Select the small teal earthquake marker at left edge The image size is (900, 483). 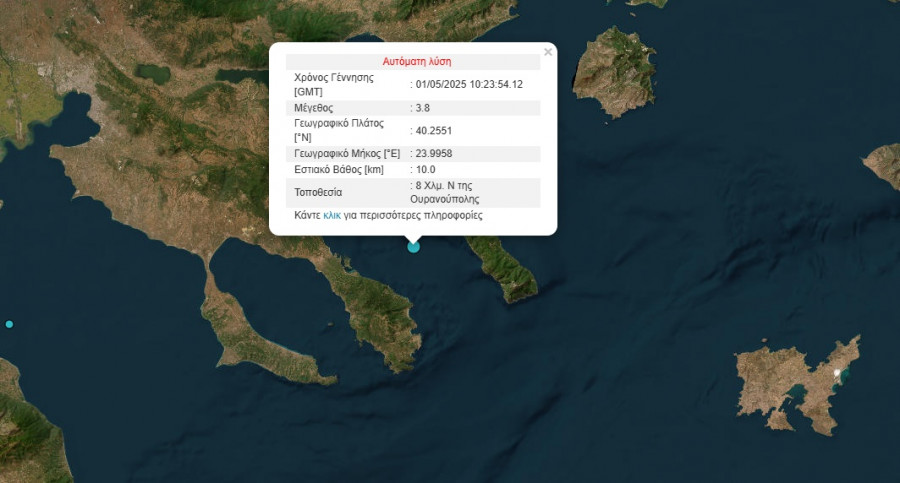point(9,324)
